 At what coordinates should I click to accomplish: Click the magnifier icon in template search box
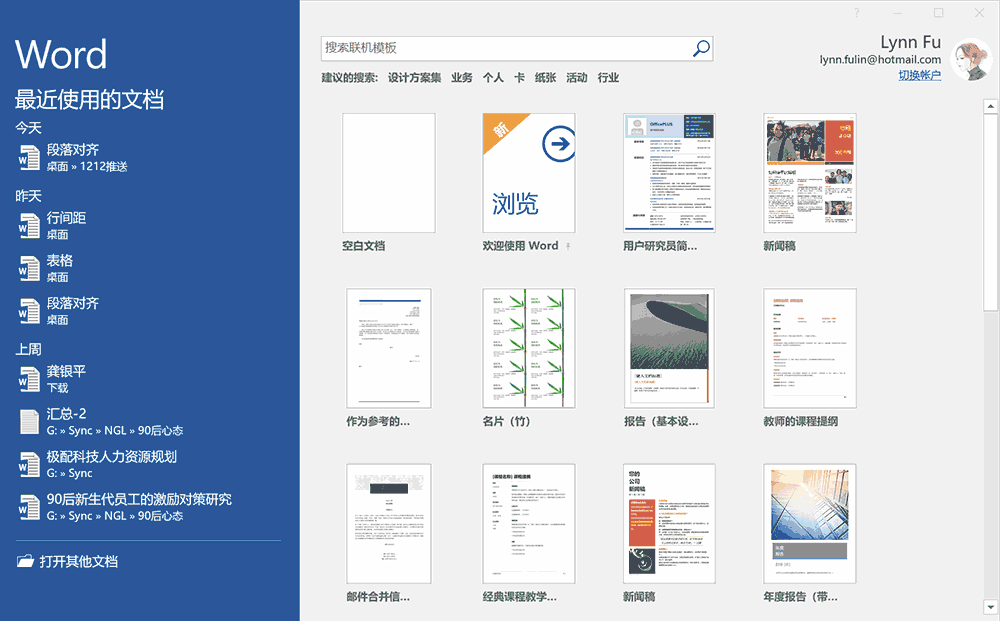click(x=701, y=48)
